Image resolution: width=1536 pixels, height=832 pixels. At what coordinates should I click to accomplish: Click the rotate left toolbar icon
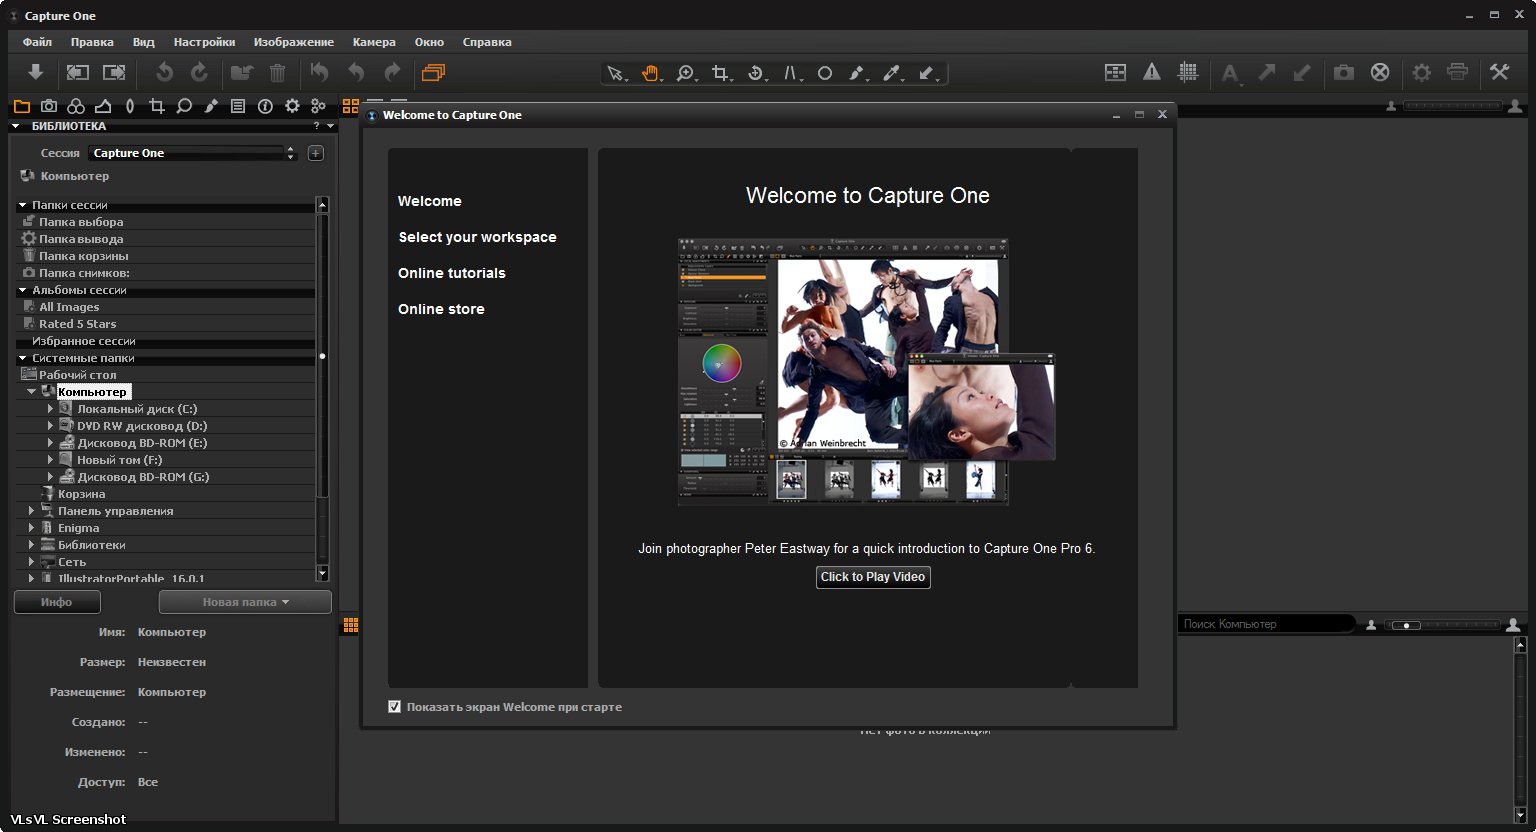tap(165, 72)
